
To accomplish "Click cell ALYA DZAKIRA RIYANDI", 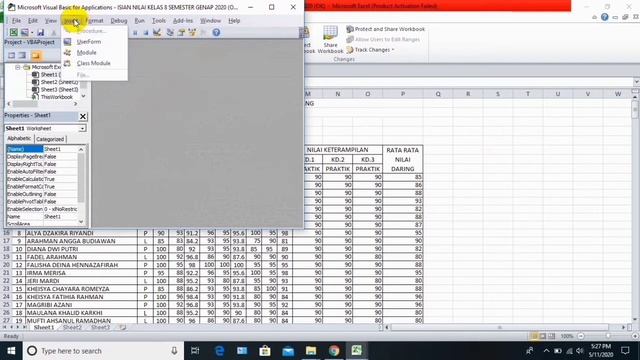I will pos(82,233).
